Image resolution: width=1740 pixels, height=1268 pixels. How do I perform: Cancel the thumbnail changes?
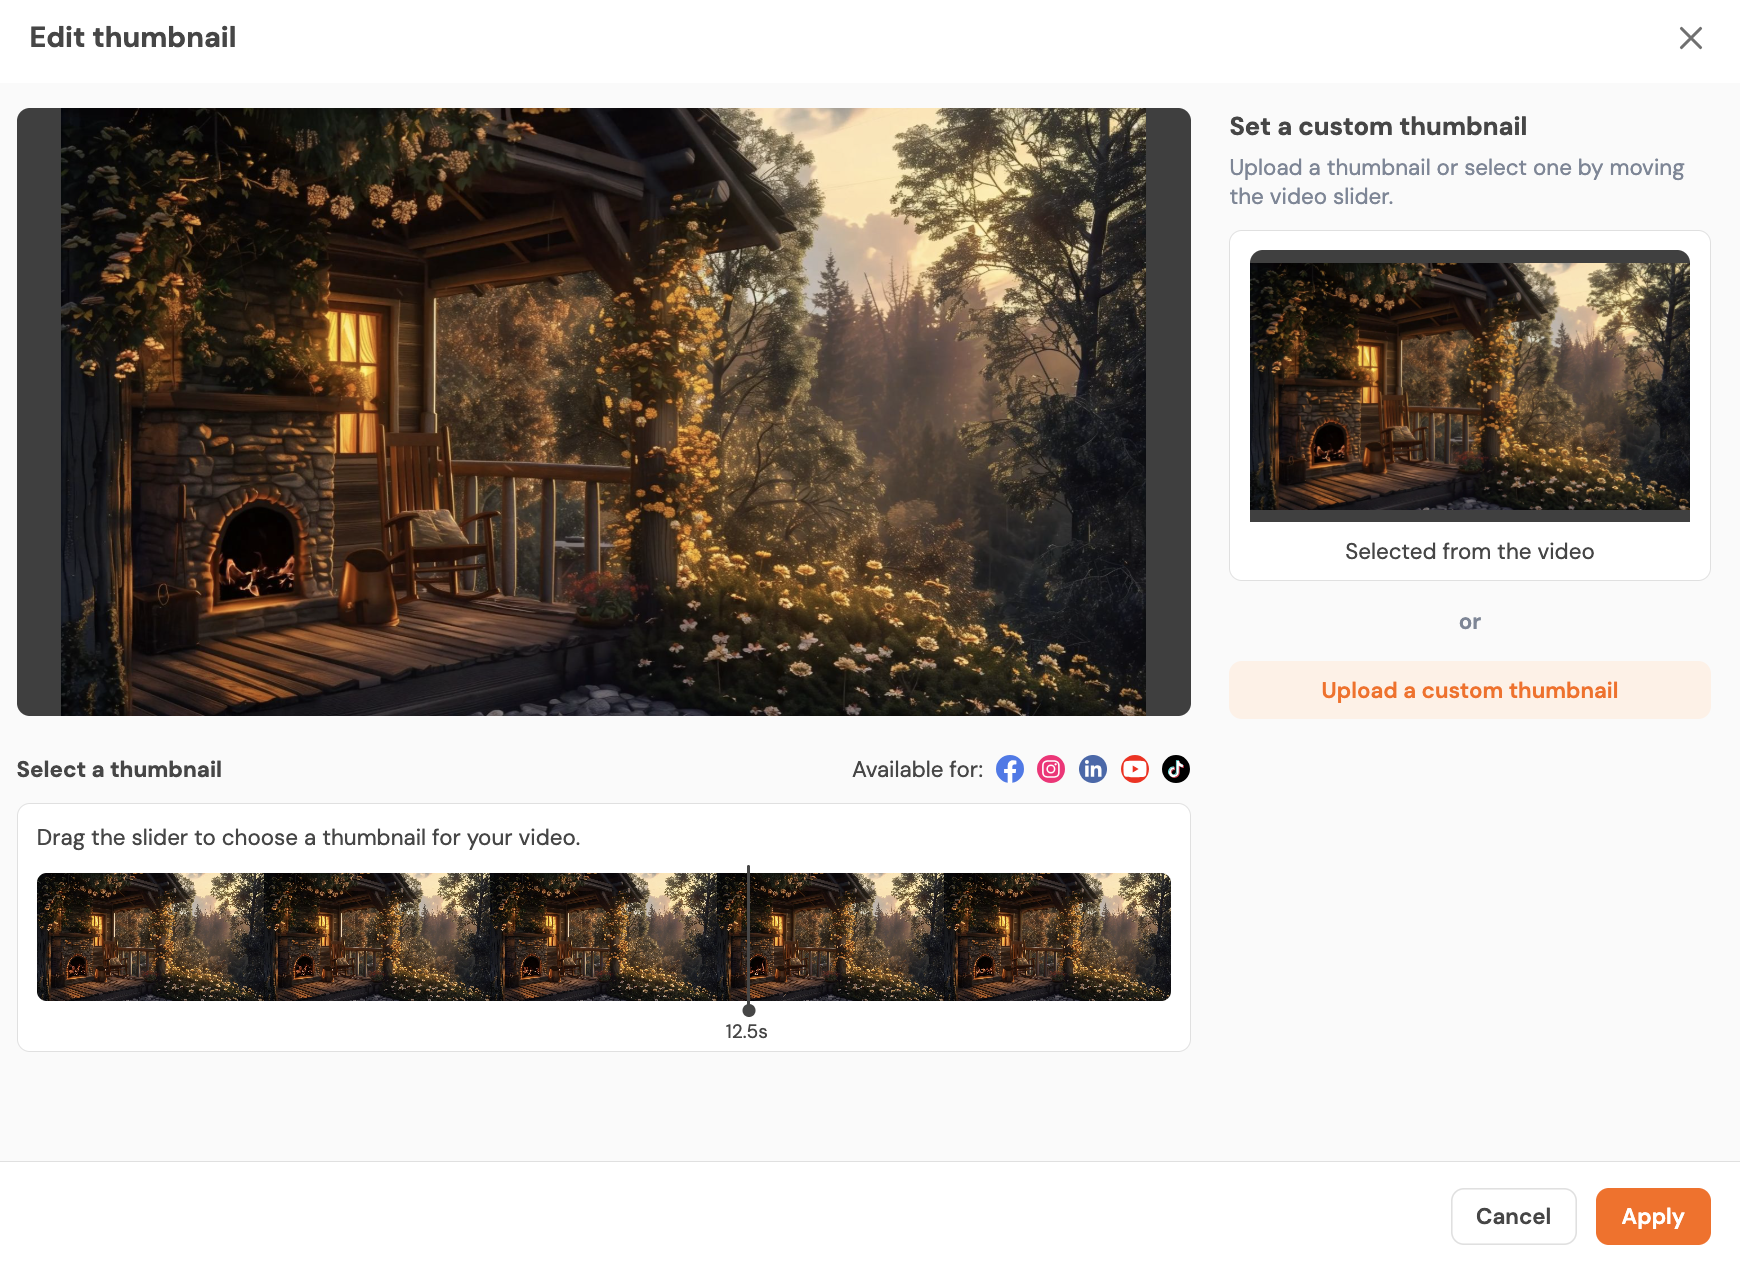tap(1513, 1216)
